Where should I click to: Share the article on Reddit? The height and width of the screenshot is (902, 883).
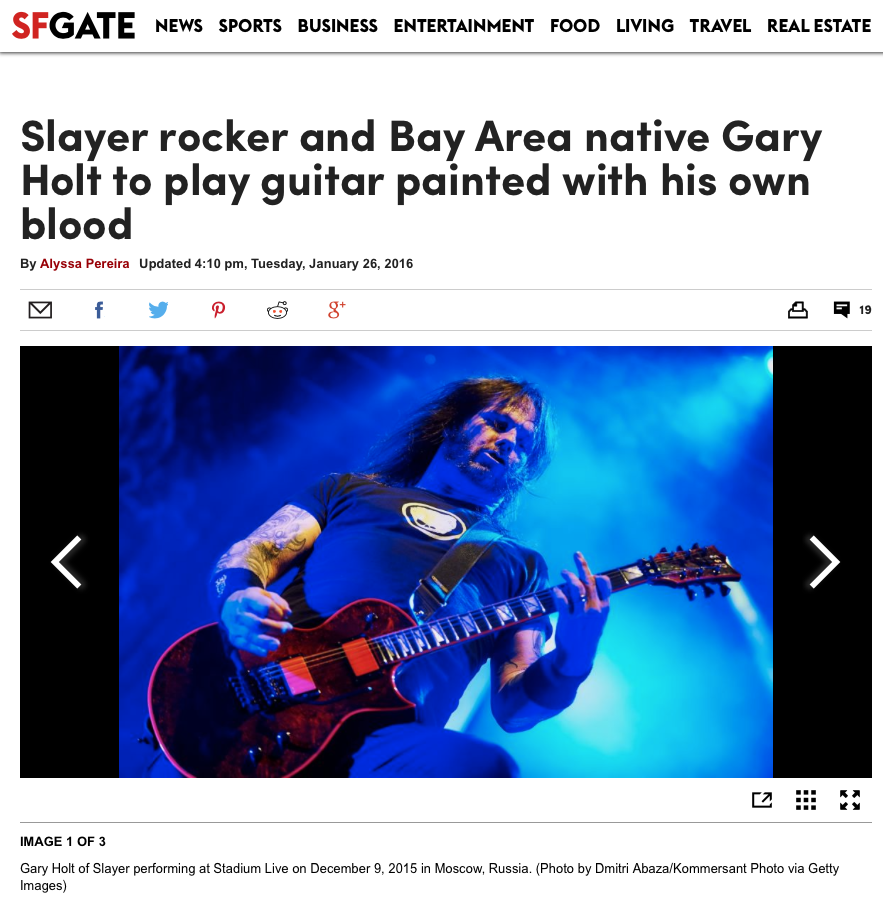tap(277, 310)
